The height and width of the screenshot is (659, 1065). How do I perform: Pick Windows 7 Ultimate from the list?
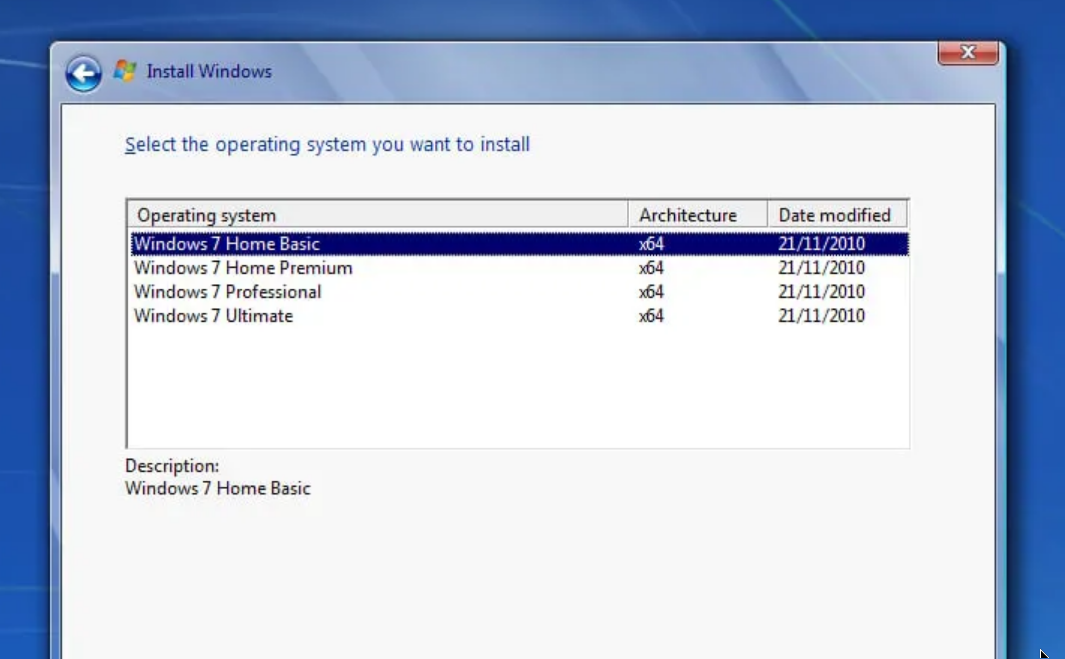coord(214,316)
